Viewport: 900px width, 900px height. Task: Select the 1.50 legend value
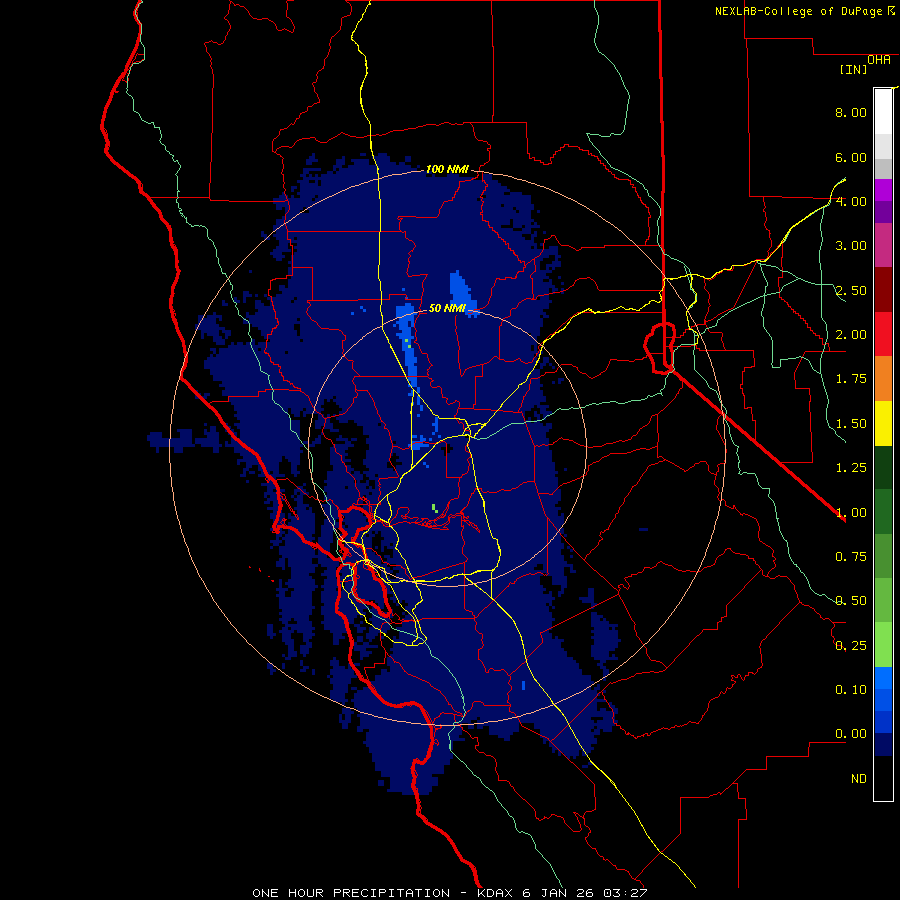coord(851,424)
